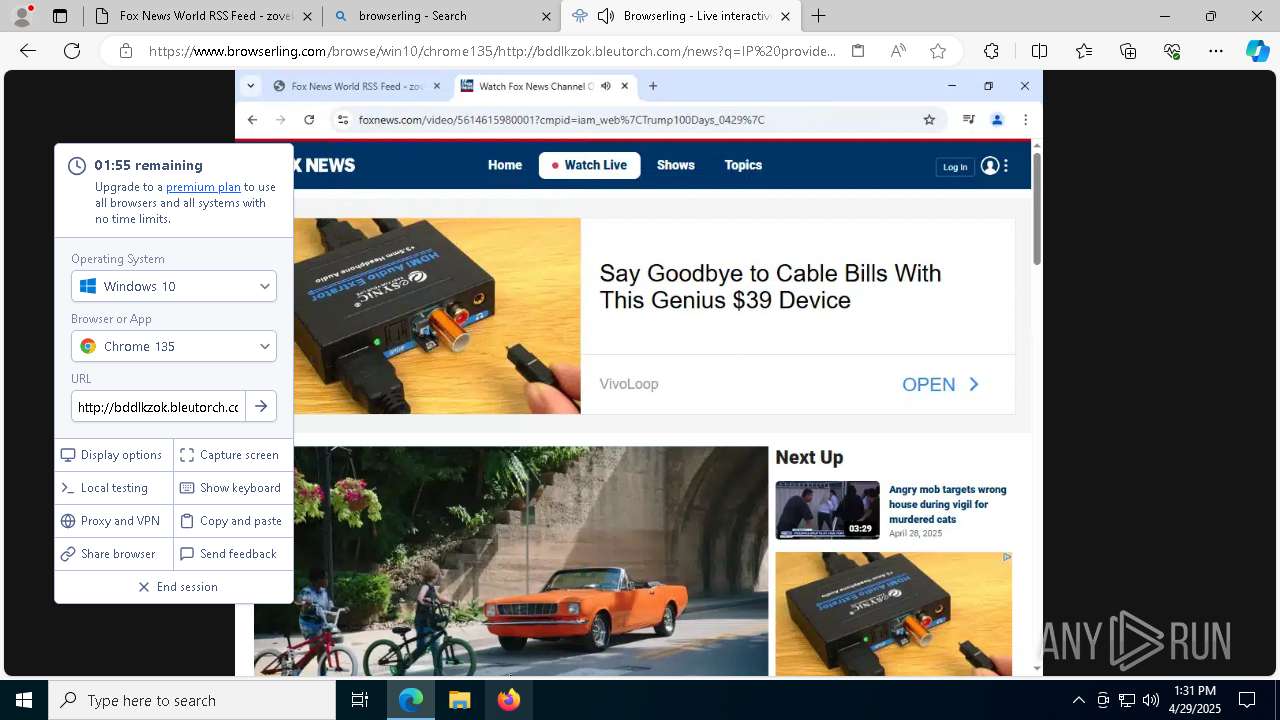Open new tab in remote Chrome
1280x720 pixels.
653,86
